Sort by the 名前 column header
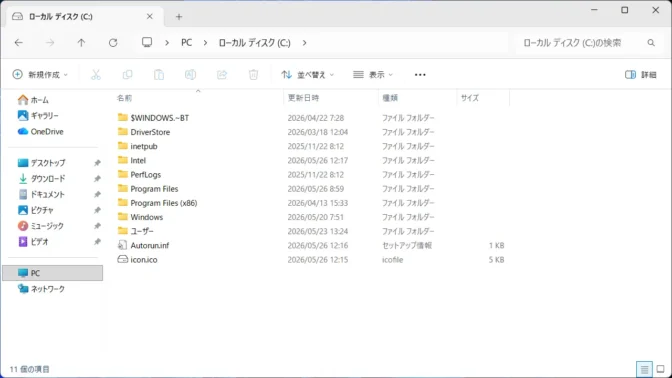The image size is (672, 378). coord(125,98)
